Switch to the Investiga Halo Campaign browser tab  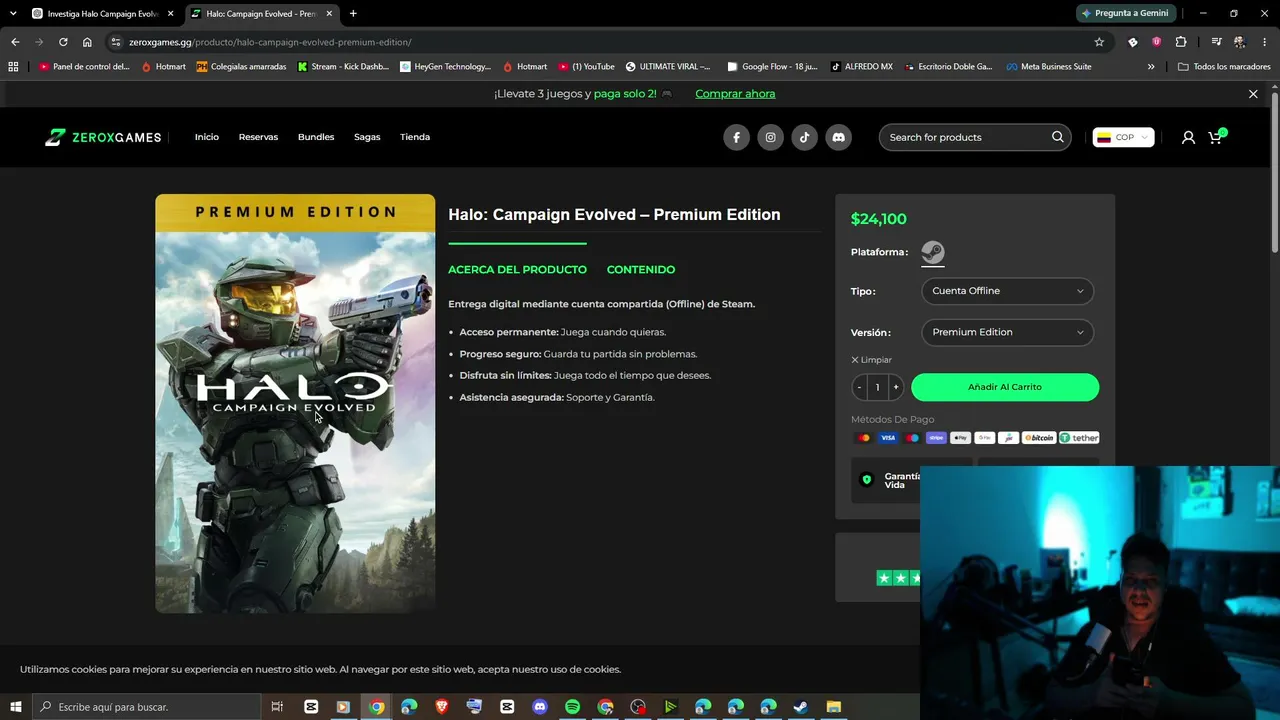coord(103,14)
